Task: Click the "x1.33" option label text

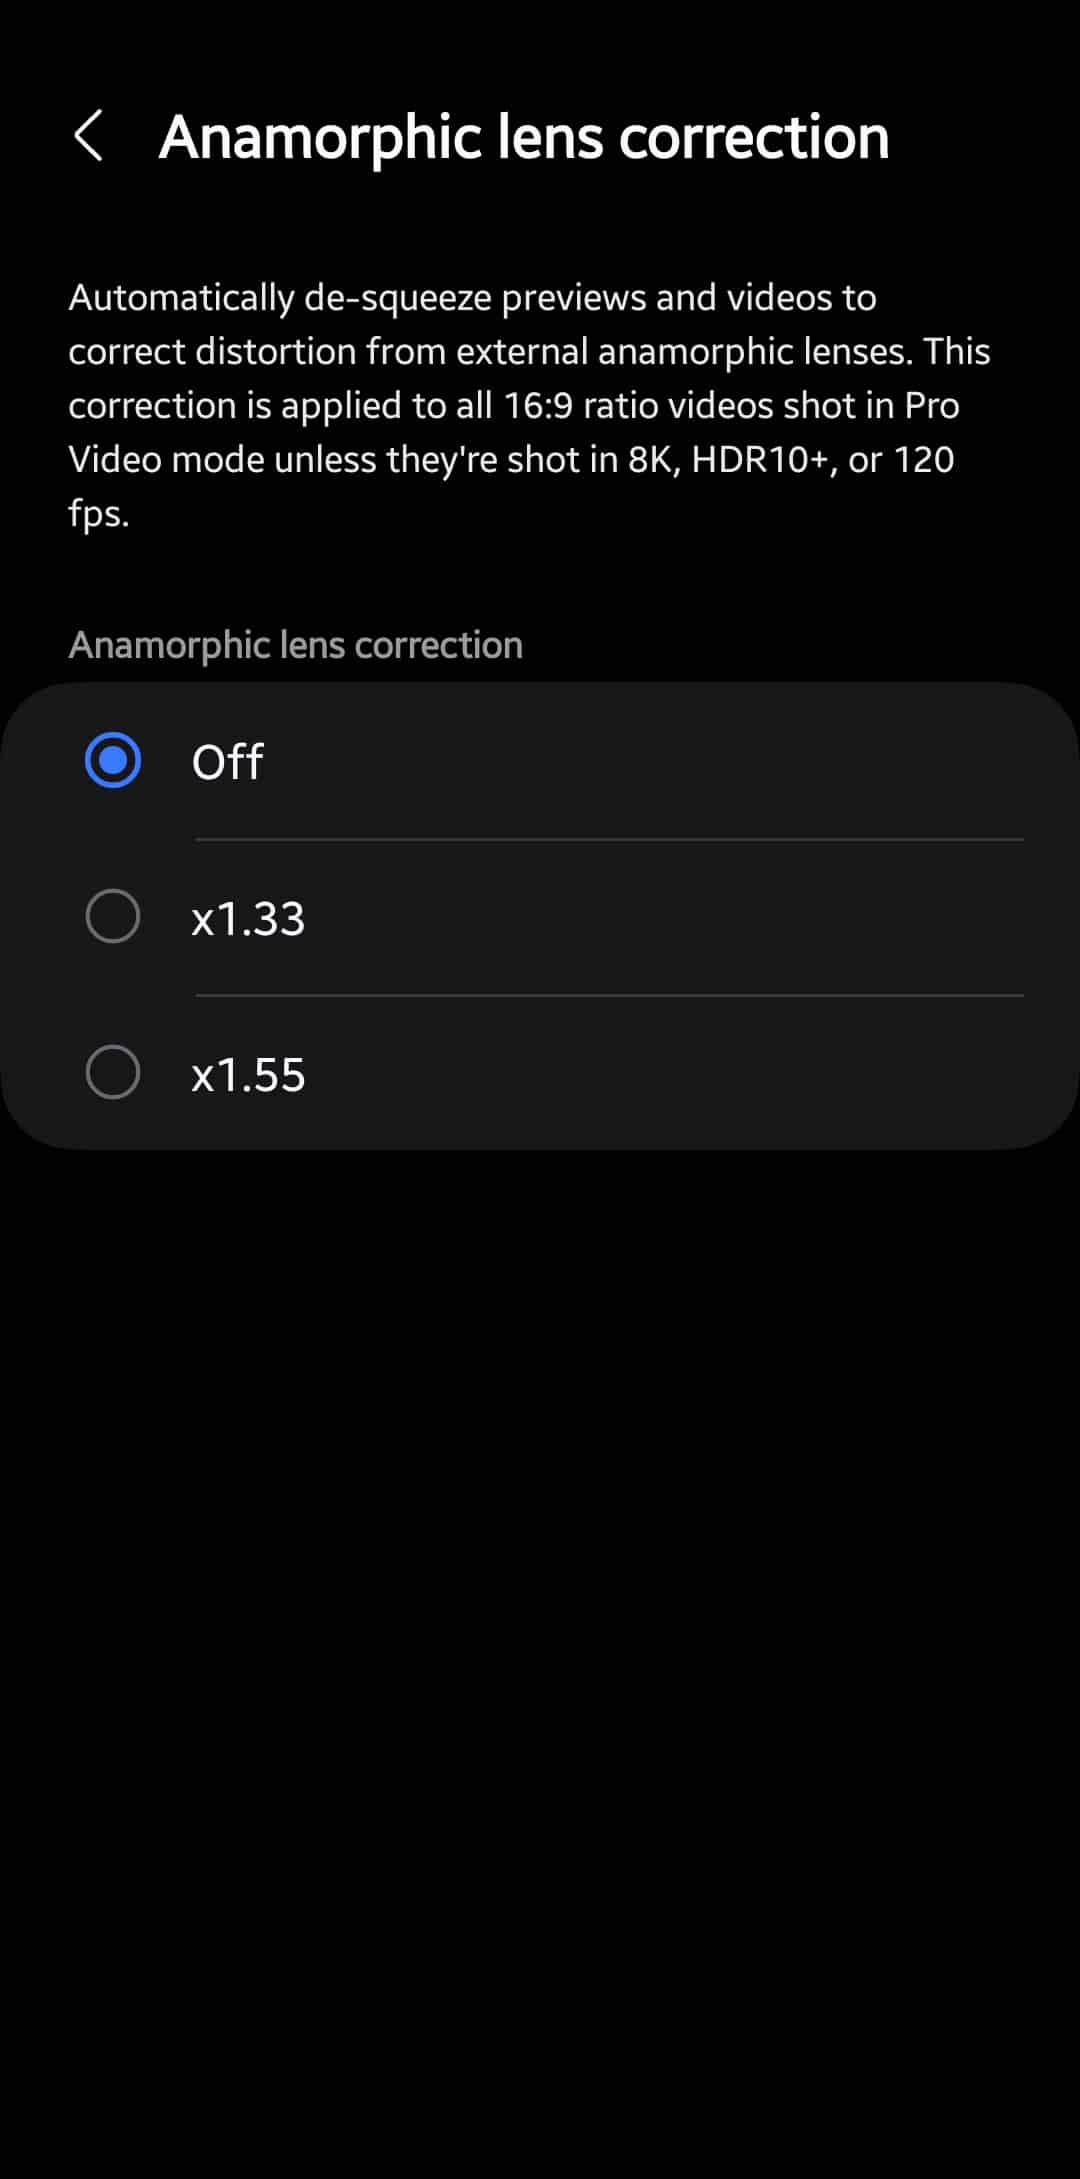Action: pyautogui.click(x=248, y=918)
